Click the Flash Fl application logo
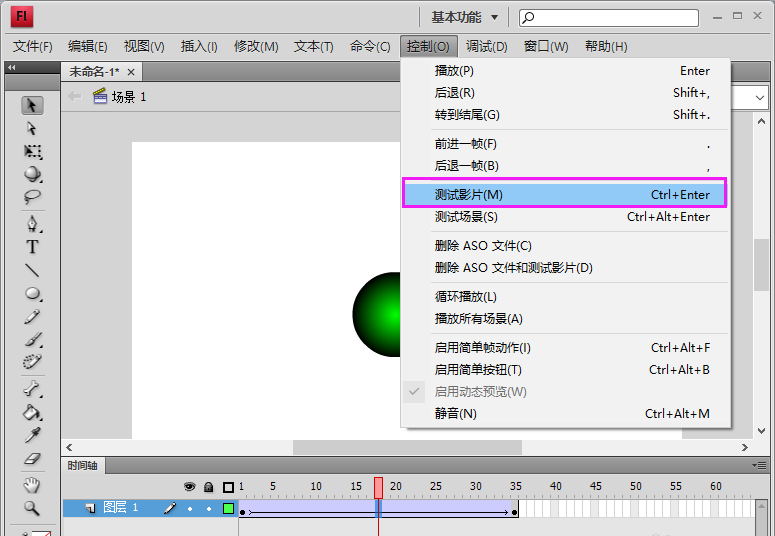 pos(22,17)
